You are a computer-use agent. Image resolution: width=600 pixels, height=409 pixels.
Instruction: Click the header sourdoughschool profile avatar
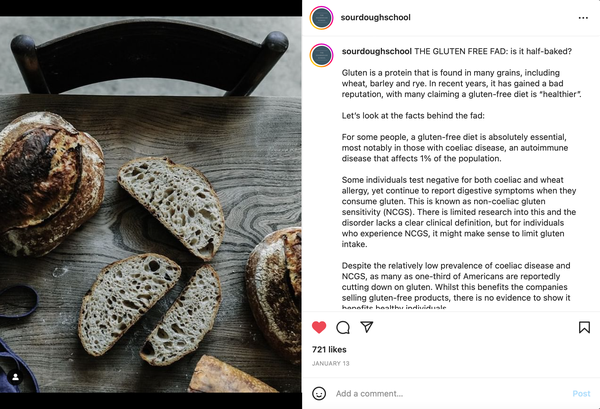coord(321,18)
